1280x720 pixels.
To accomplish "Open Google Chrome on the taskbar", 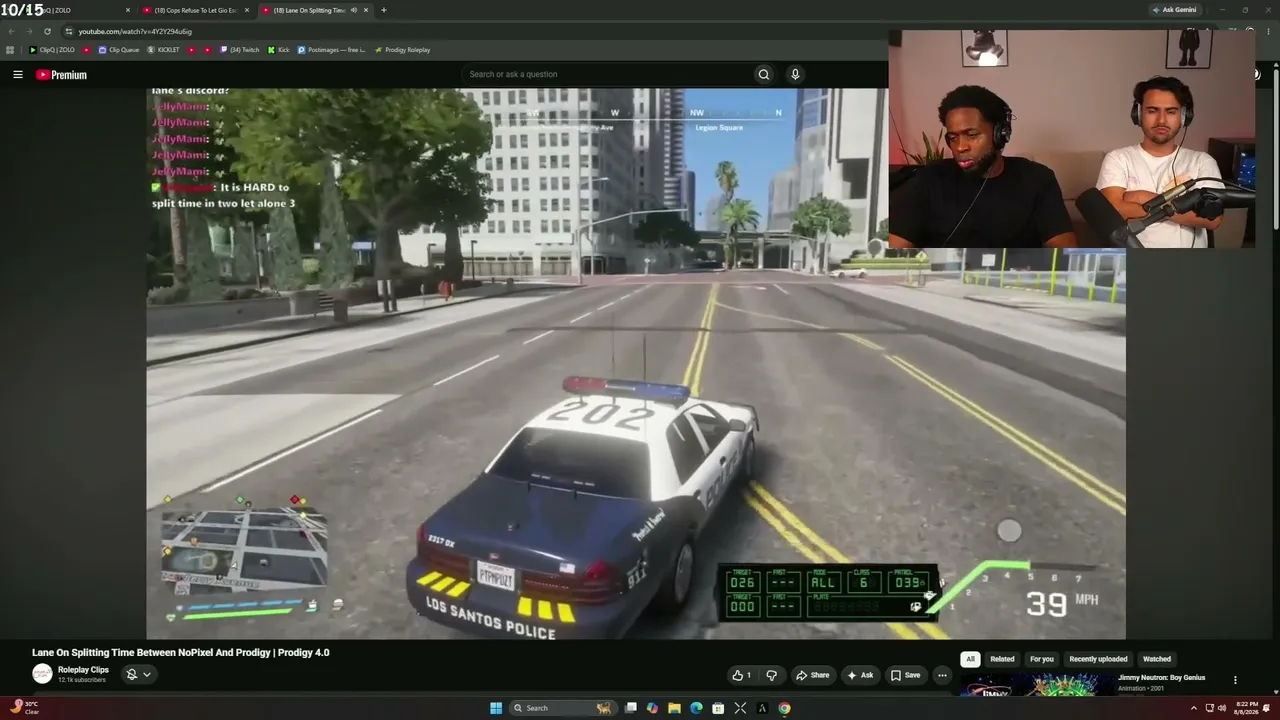I will point(785,708).
